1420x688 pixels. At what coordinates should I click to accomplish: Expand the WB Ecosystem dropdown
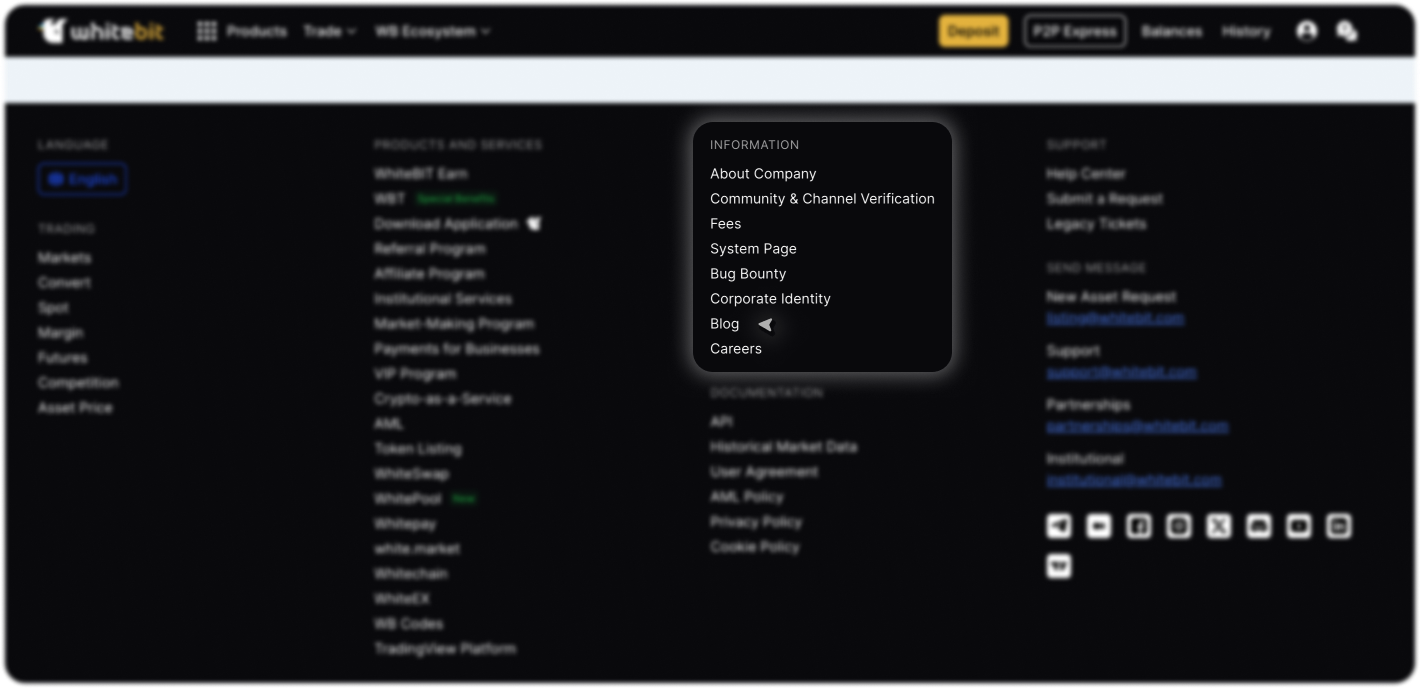tap(433, 31)
